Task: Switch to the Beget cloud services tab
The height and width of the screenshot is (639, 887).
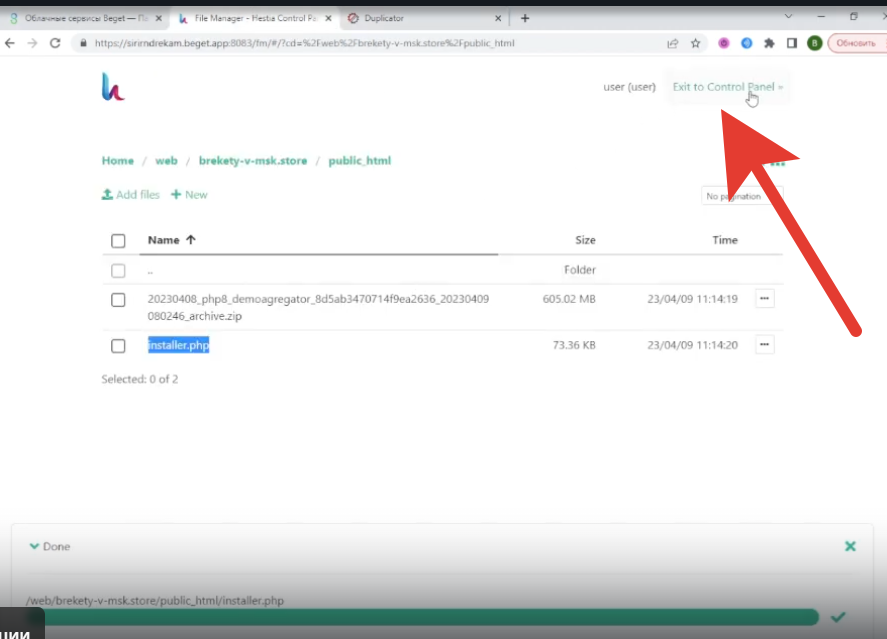Action: [x=80, y=18]
